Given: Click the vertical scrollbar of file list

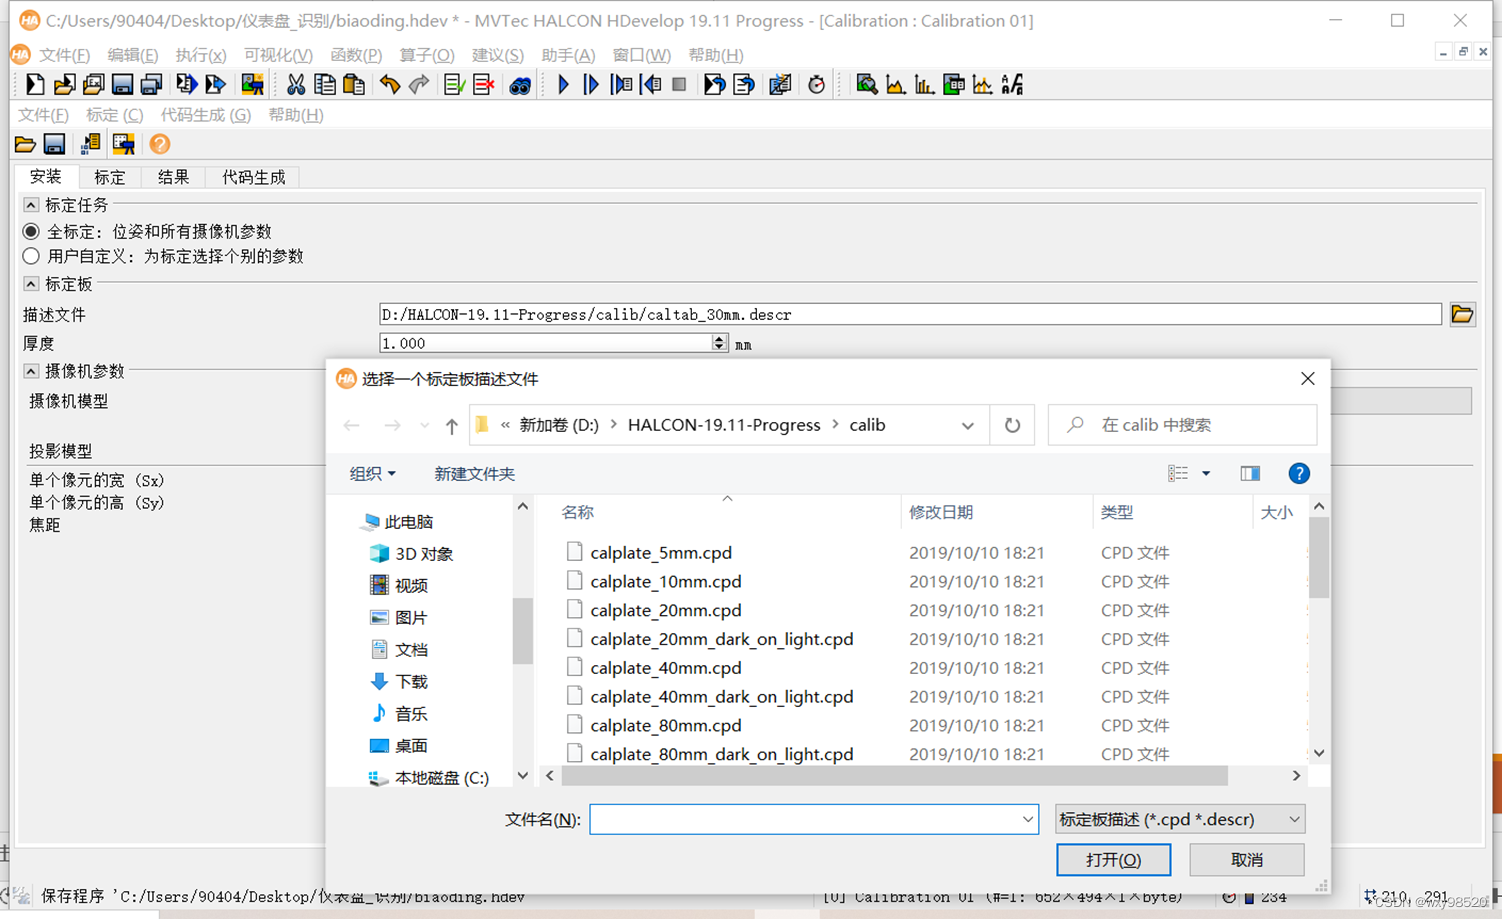Looking at the screenshot, I should [1319, 557].
